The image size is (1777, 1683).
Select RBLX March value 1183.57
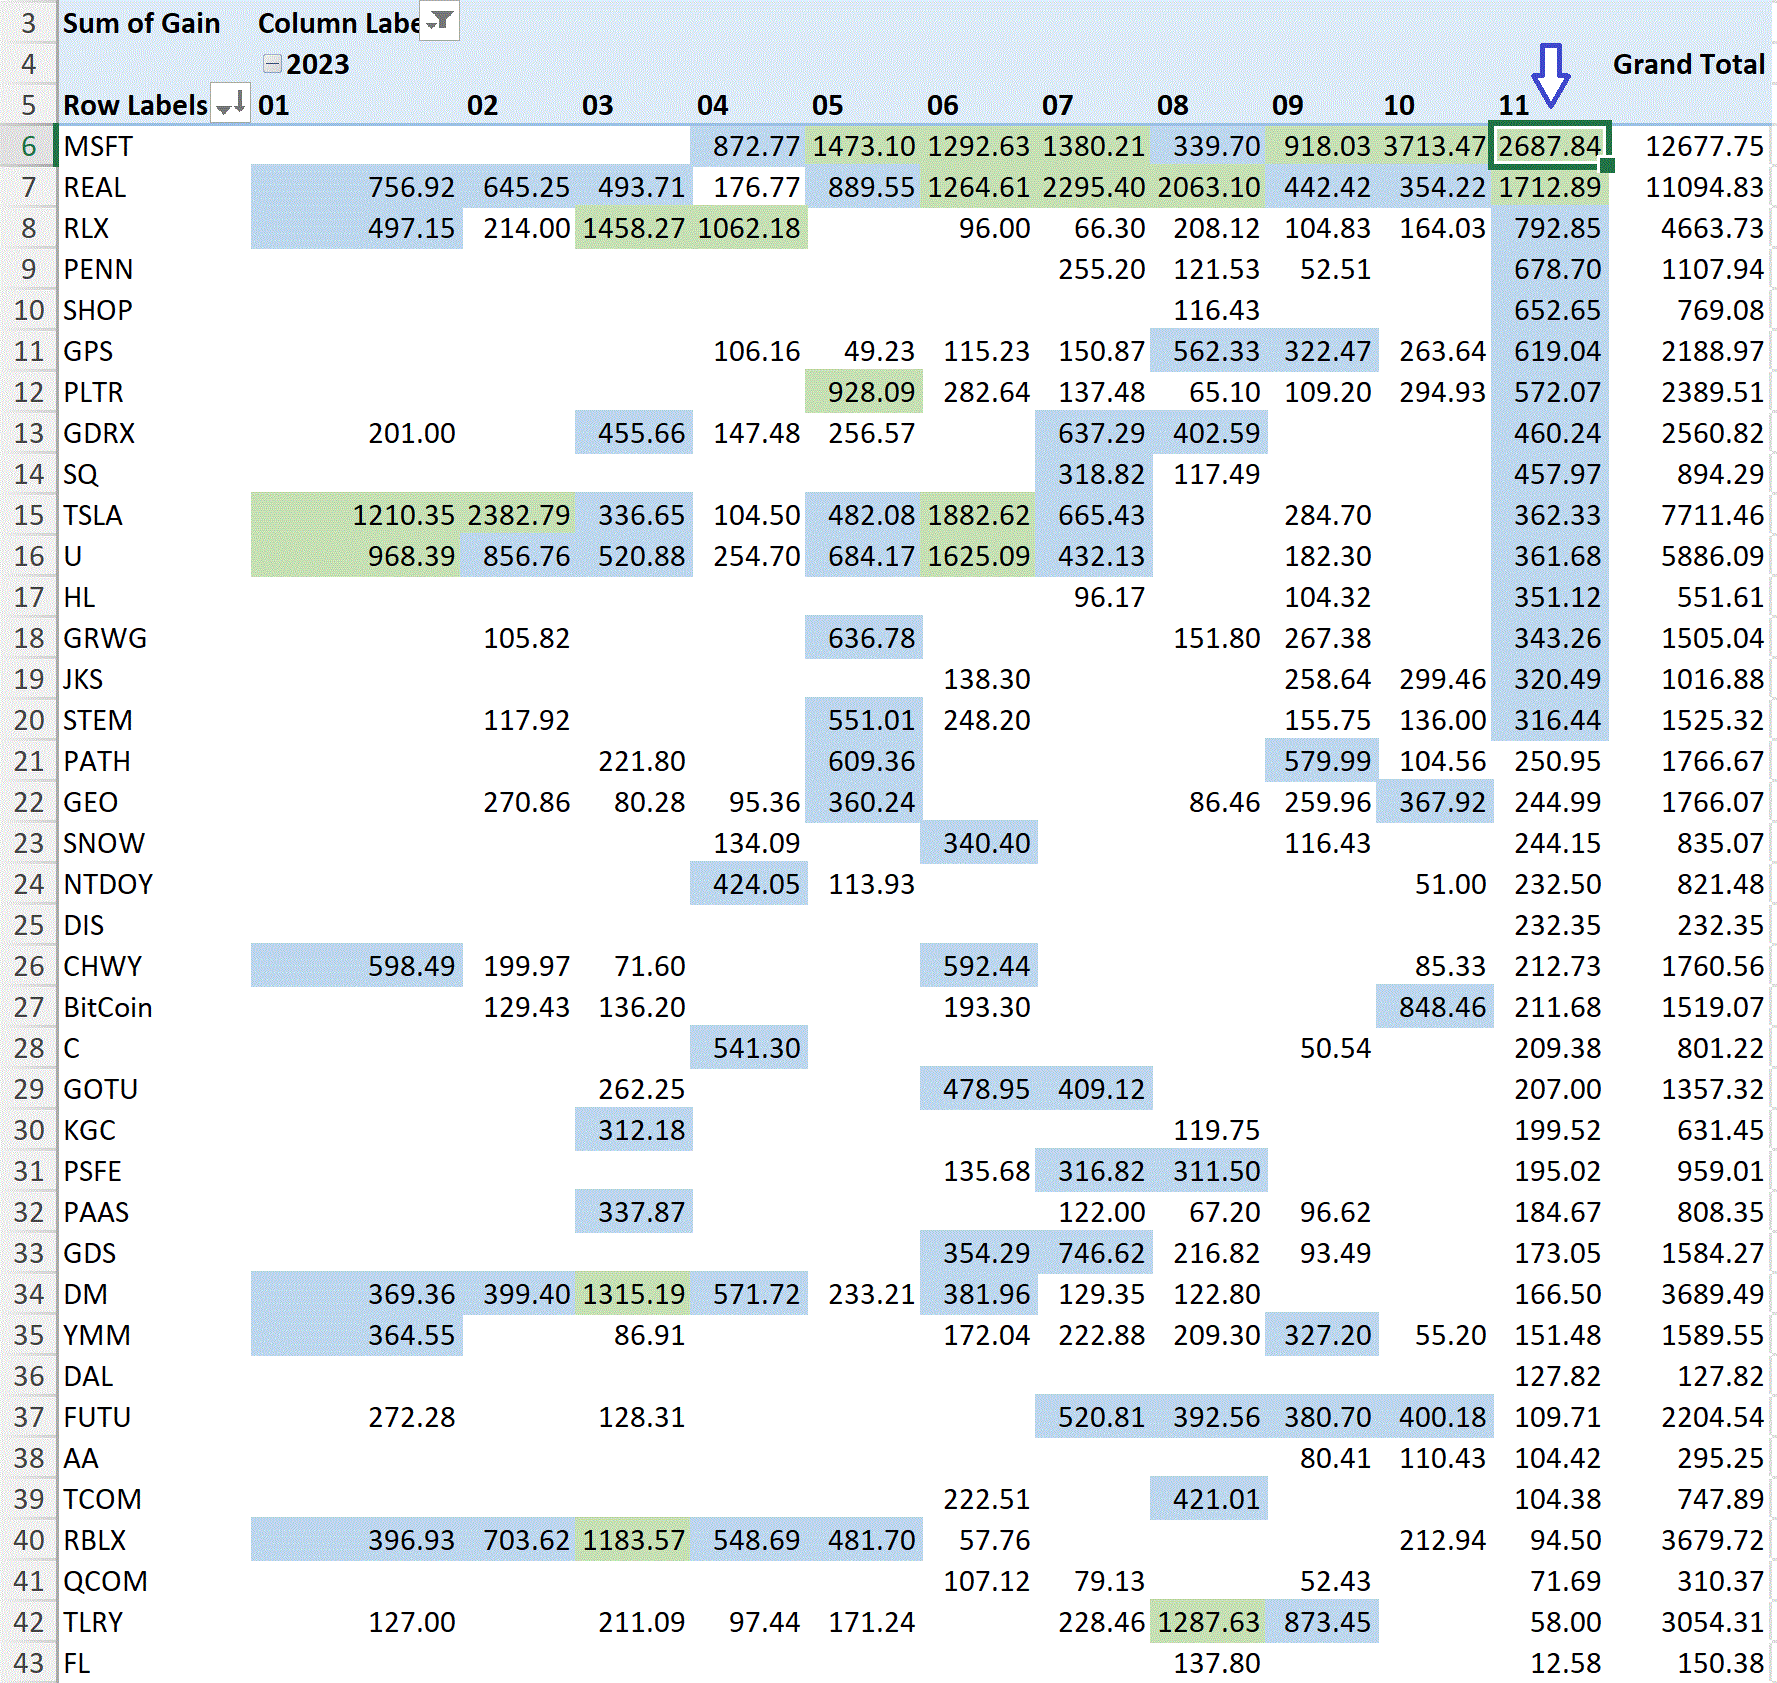(x=633, y=1540)
